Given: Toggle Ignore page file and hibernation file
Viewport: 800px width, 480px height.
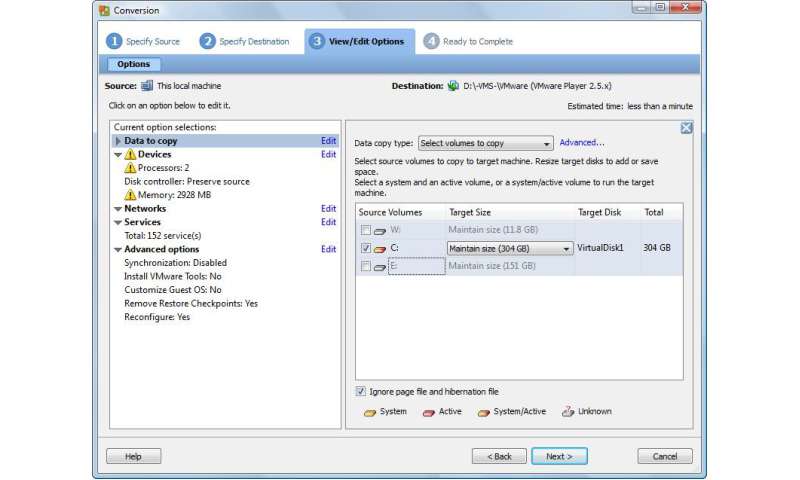Looking at the screenshot, I should coord(361,392).
